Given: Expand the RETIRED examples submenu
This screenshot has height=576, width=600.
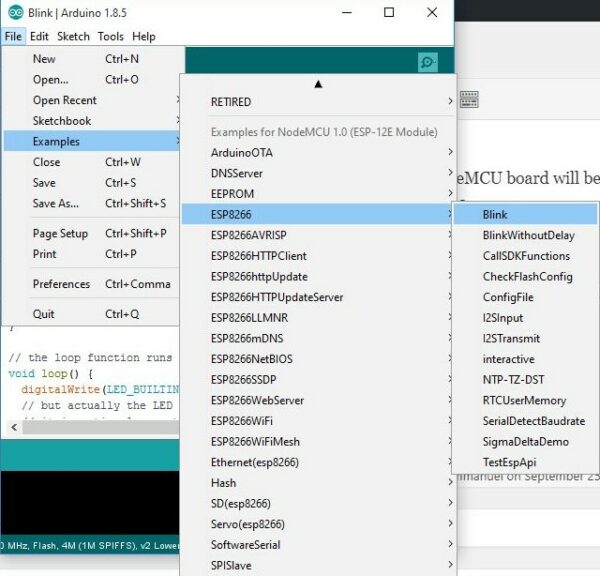Looking at the screenshot, I should click(x=231, y=102).
